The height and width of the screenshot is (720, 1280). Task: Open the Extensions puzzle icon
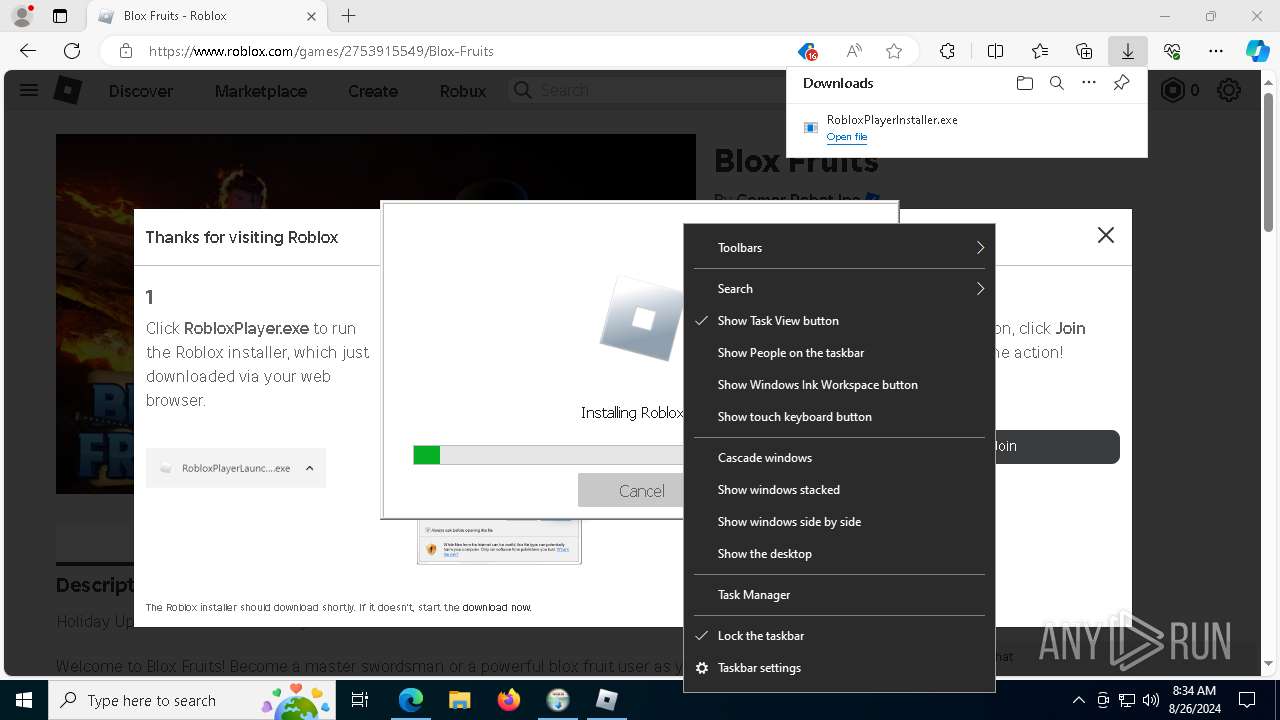947,51
